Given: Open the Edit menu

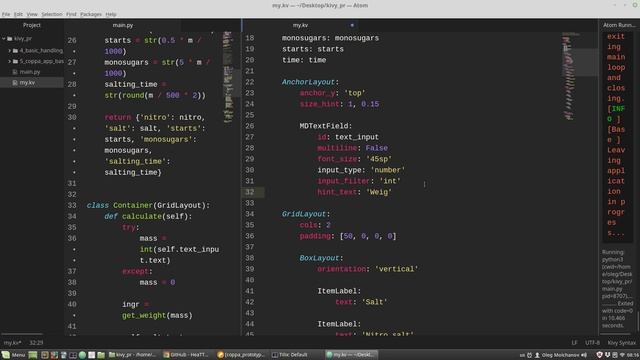Looking at the screenshot, I should tap(18, 14).
